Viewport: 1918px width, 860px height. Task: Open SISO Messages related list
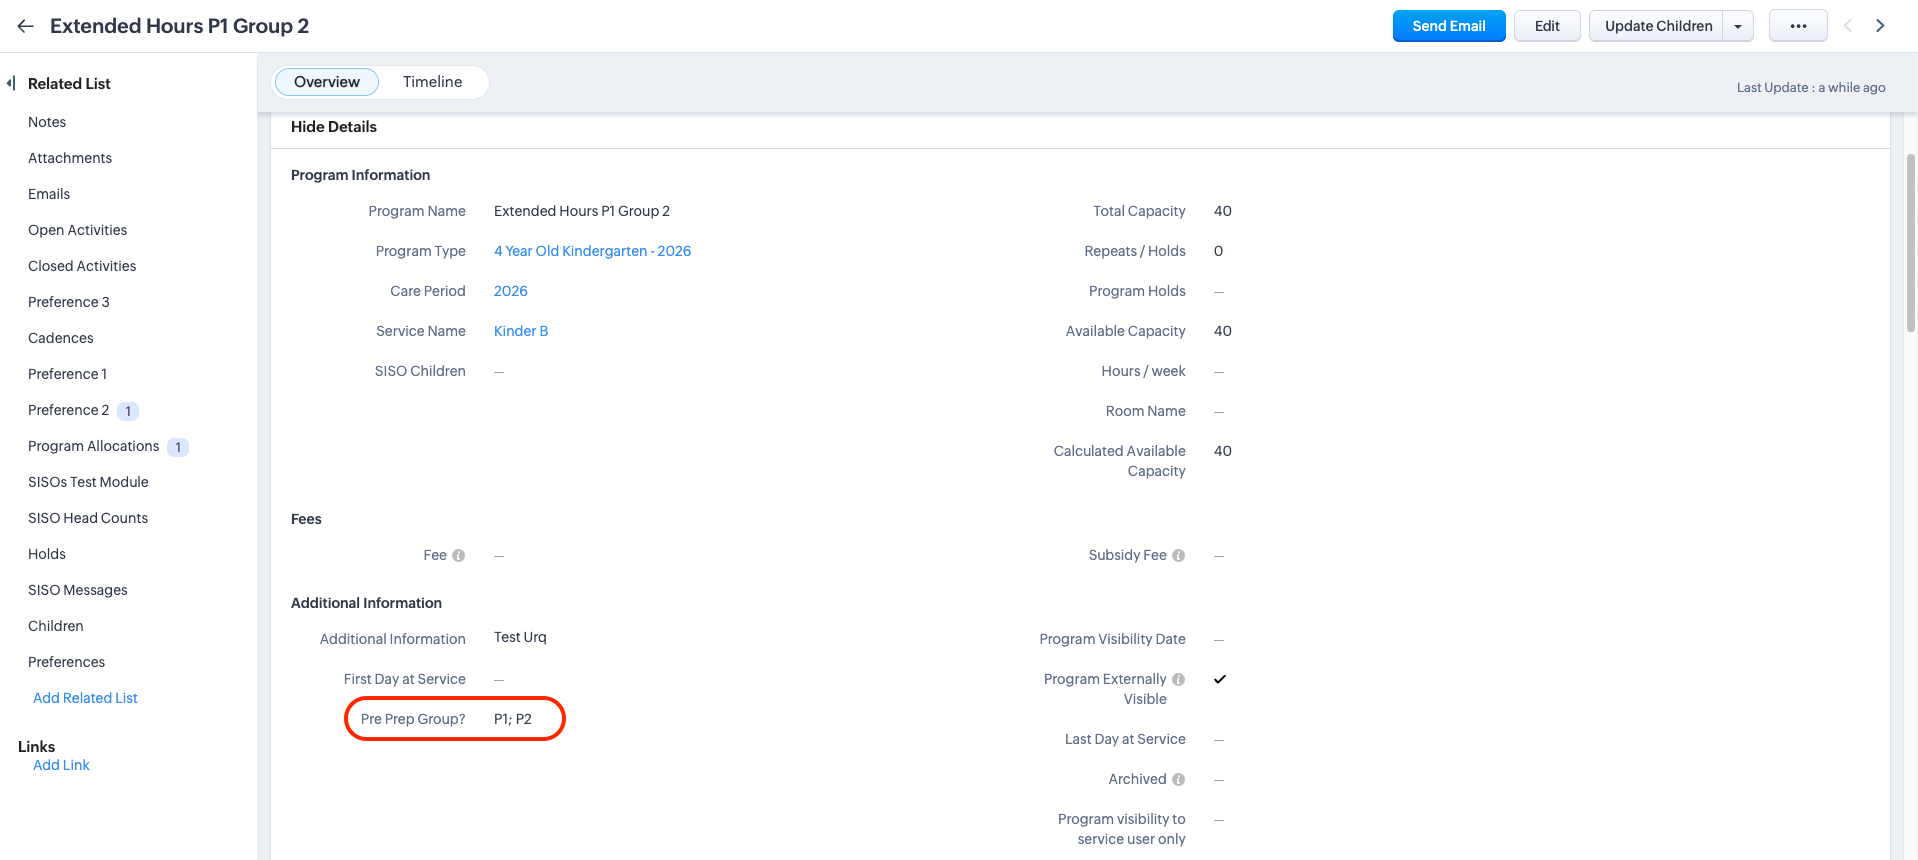(78, 590)
